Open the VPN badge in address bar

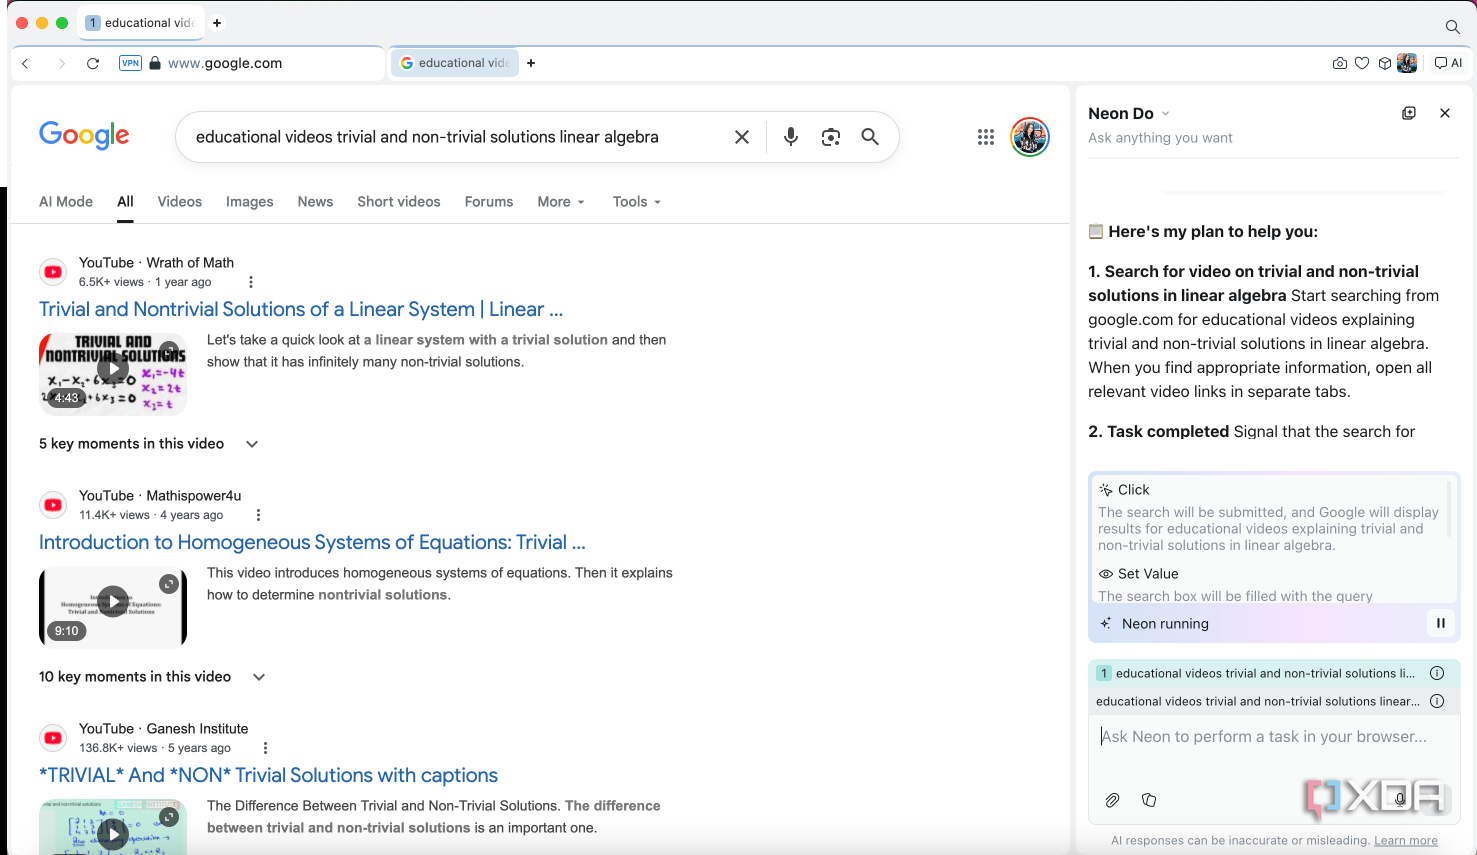click(130, 63)
